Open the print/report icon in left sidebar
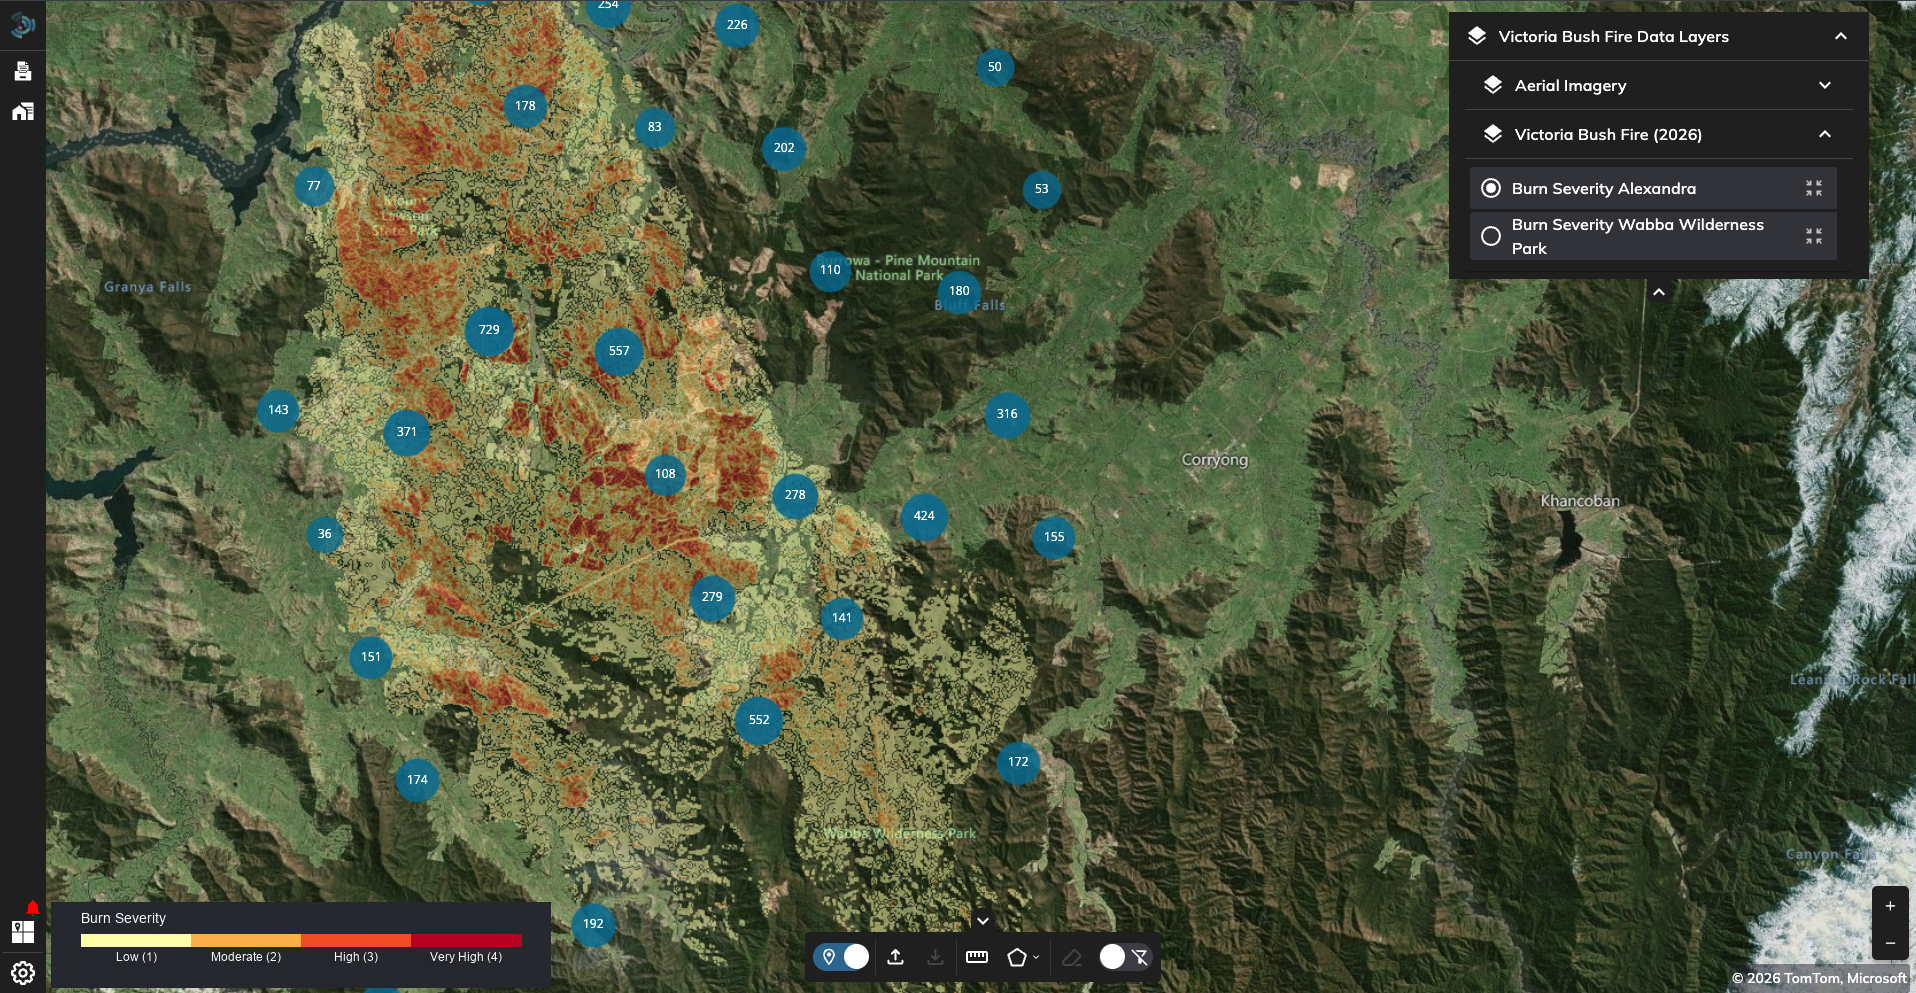Screen dimensions: 1916x993 (23, 71)
